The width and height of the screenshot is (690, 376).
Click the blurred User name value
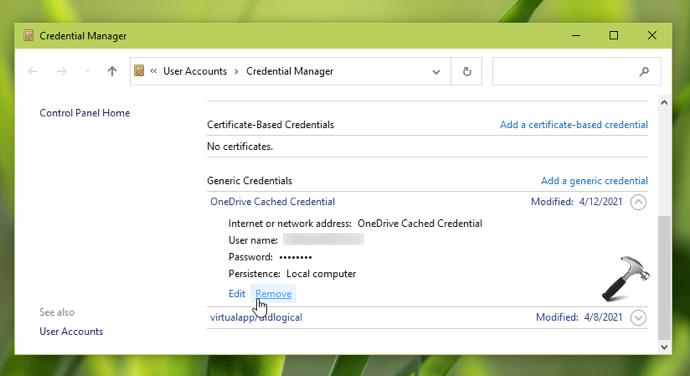pos(323,240)
